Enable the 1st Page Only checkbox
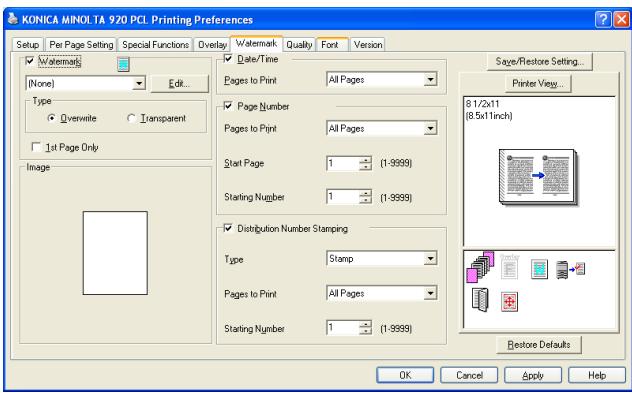The height and width of the screenshot is (393, 632). [x=36, y=147]
